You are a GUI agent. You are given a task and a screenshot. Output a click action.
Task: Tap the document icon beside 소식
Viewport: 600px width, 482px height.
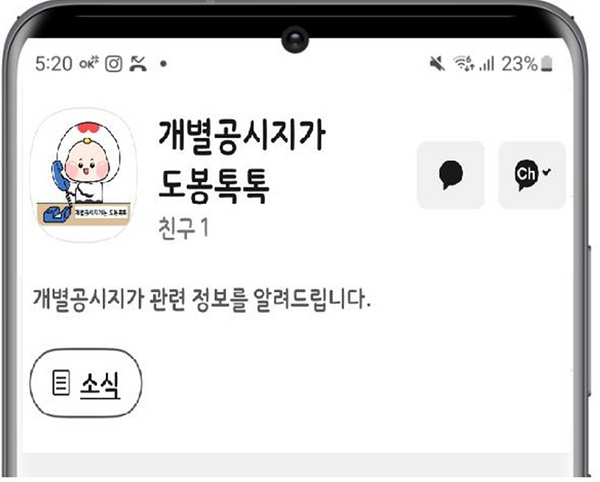coord(61,382)
